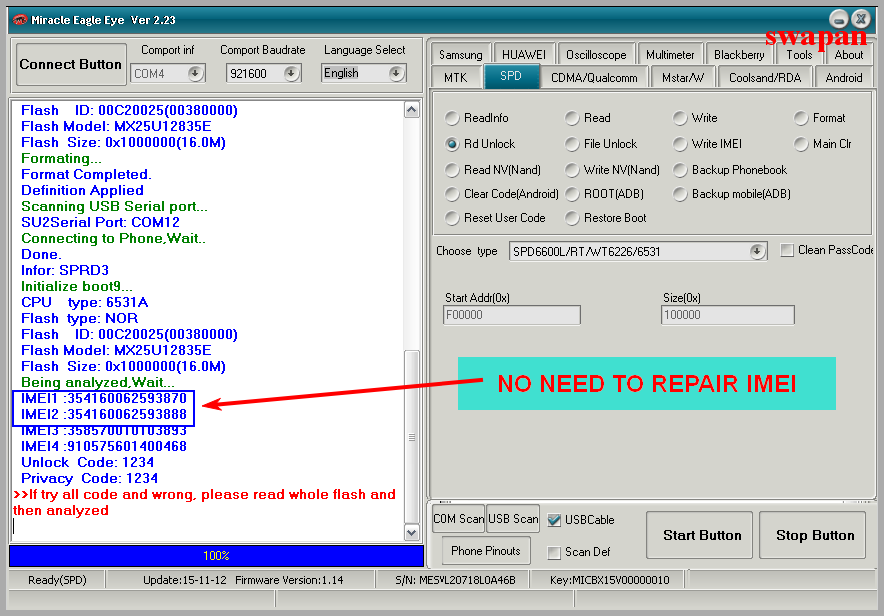Switch to the Oscilloscope tab

click(596, 55)
